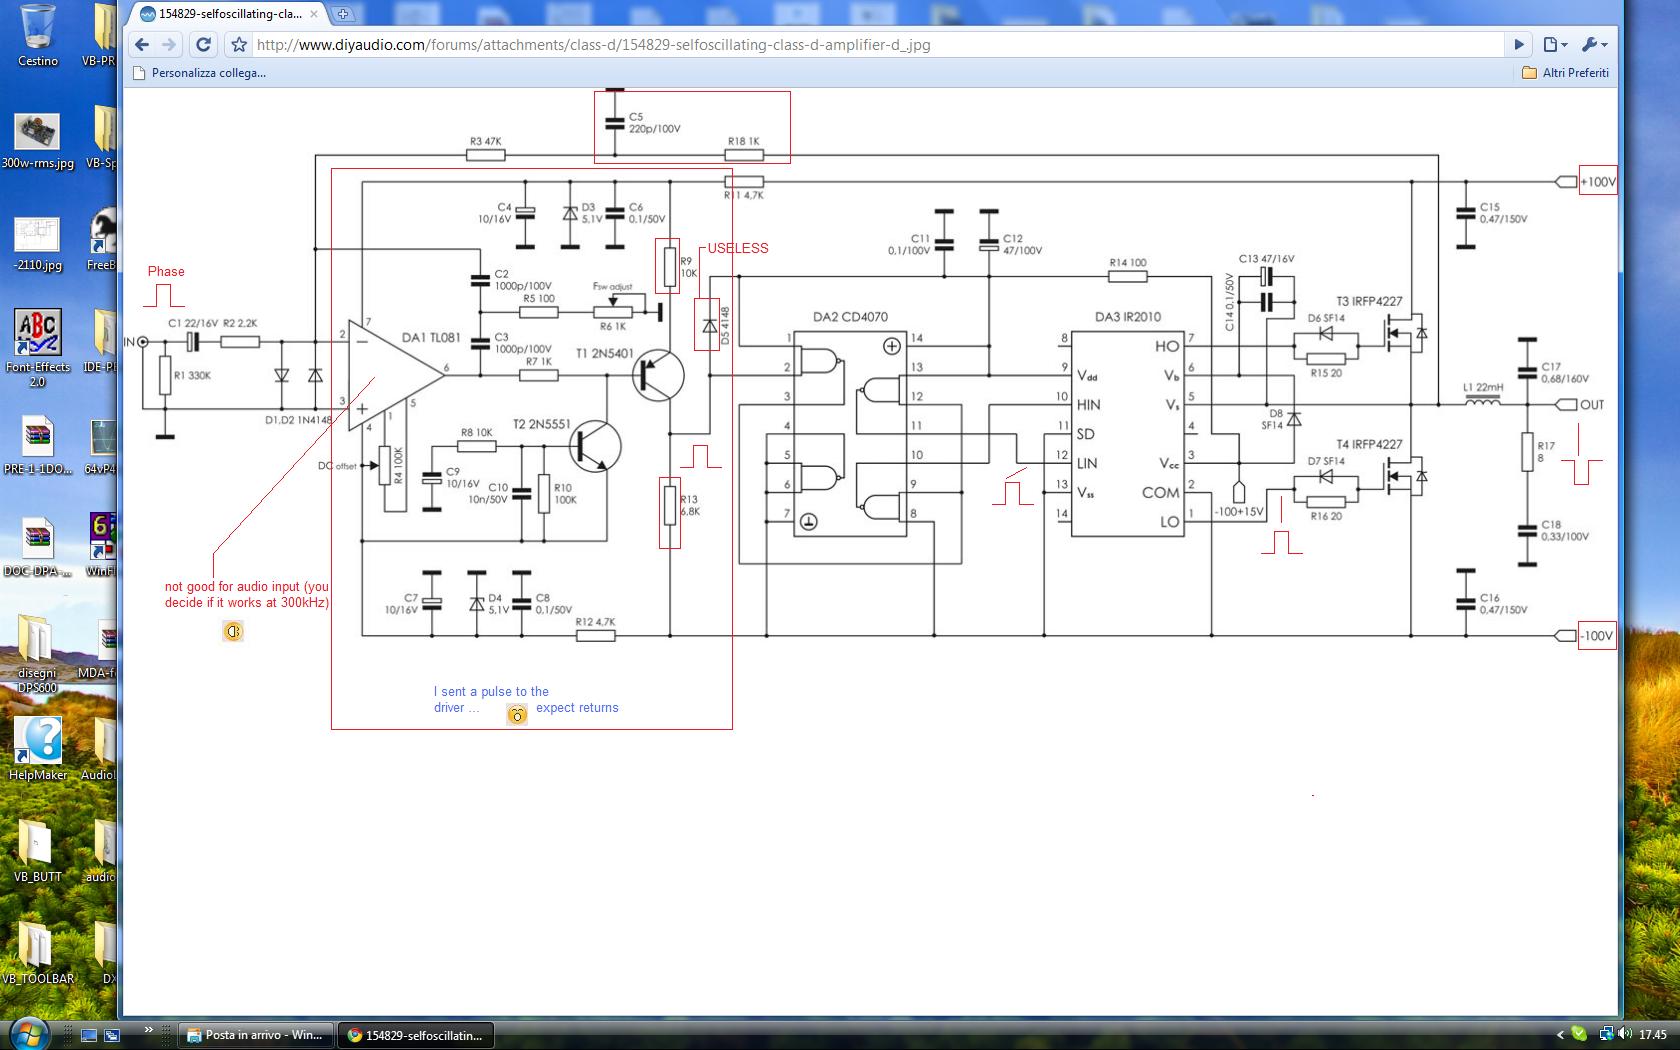Image resolution: width=1680 pixels, height=1050 pixels.
Task: Click the Show Desktop quick launch icon
Action: tap(89, 1036)
